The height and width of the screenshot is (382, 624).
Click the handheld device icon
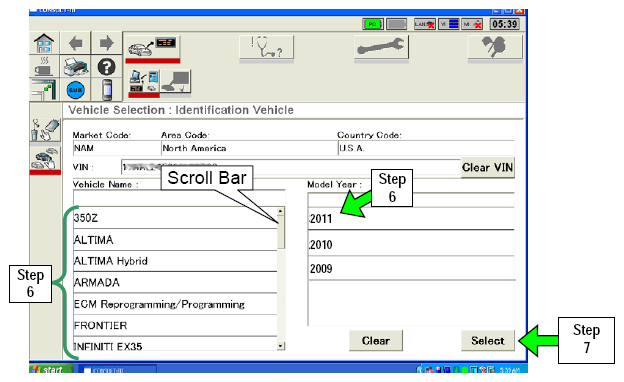106,90
